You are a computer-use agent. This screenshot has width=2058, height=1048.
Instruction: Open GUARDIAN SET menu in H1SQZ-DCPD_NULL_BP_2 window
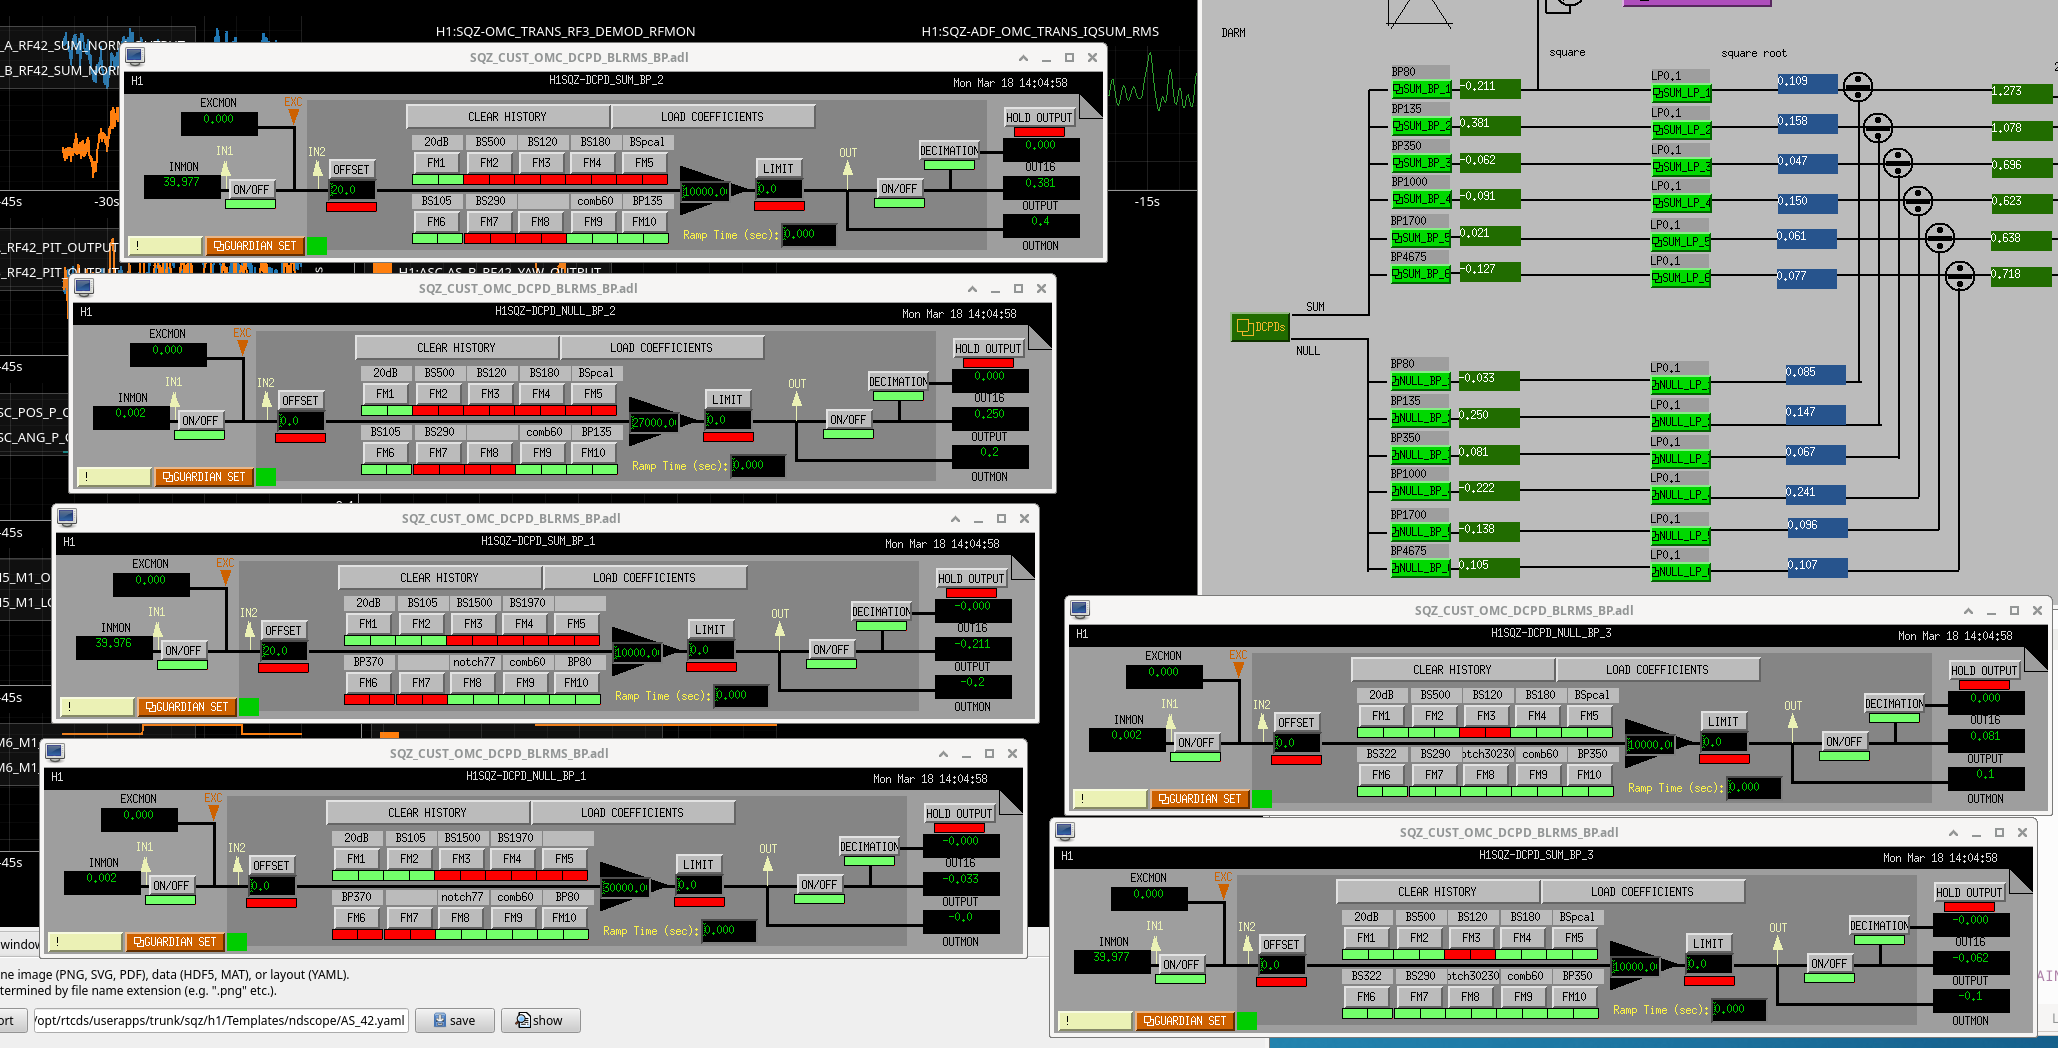[204, 477]
